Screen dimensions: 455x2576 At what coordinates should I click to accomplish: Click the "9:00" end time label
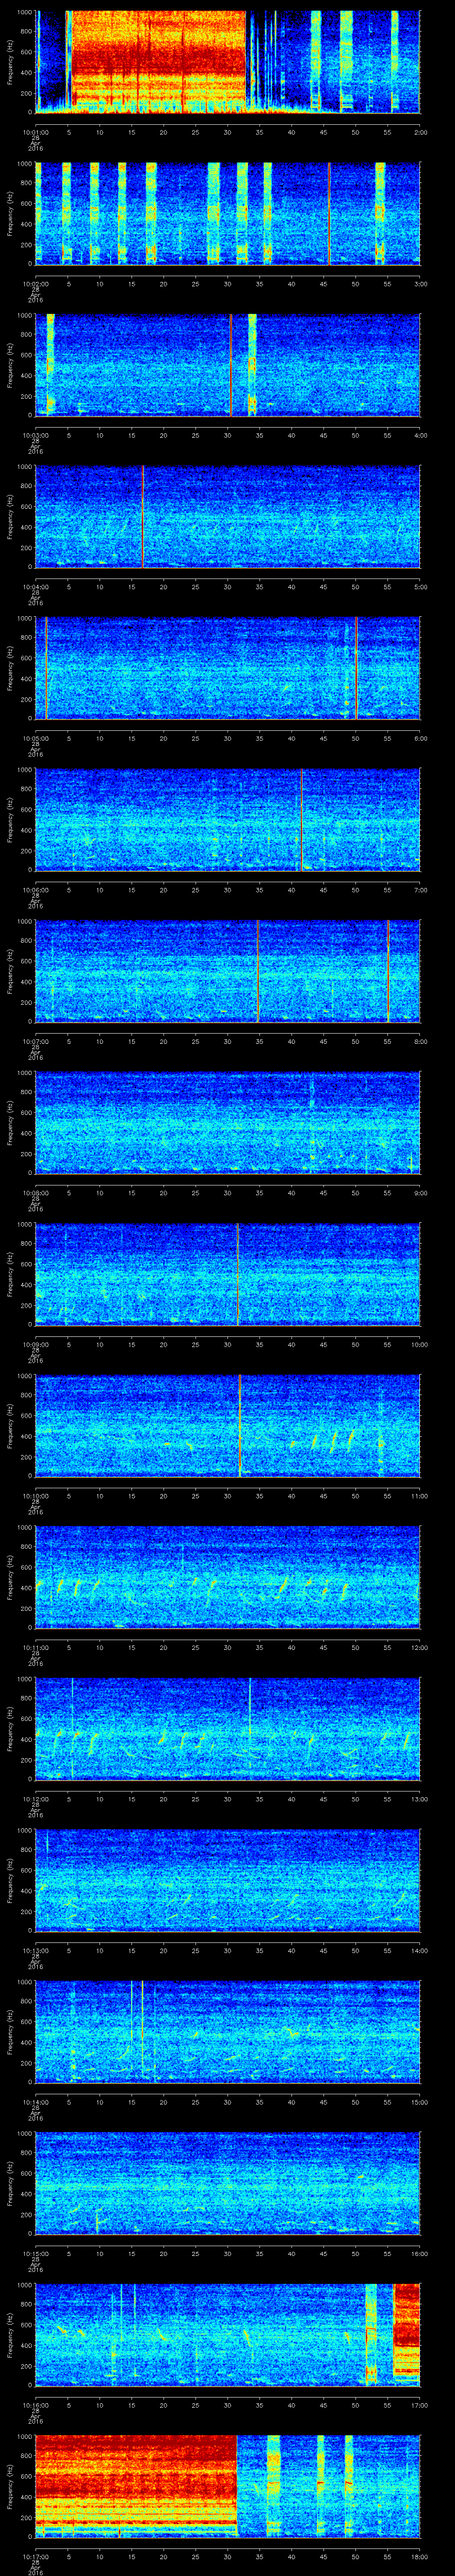click(x=420, y=1194)
